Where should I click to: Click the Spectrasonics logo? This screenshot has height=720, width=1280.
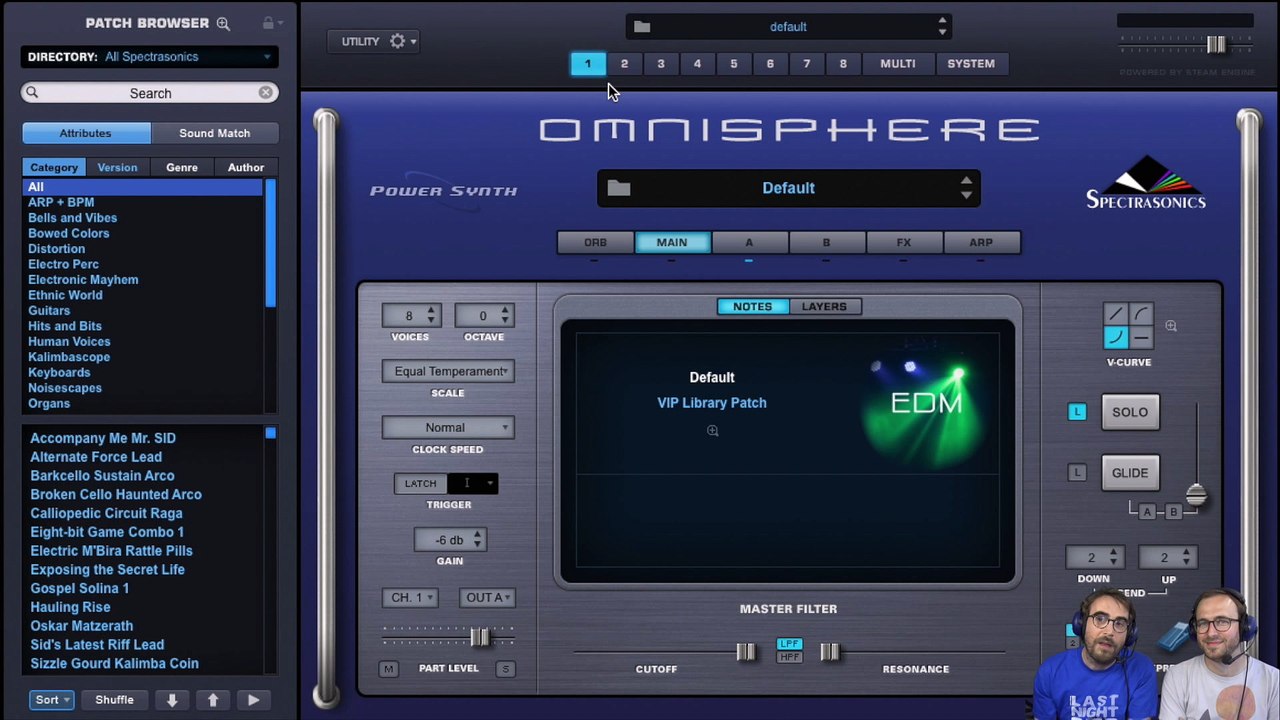pos(1146,182)
